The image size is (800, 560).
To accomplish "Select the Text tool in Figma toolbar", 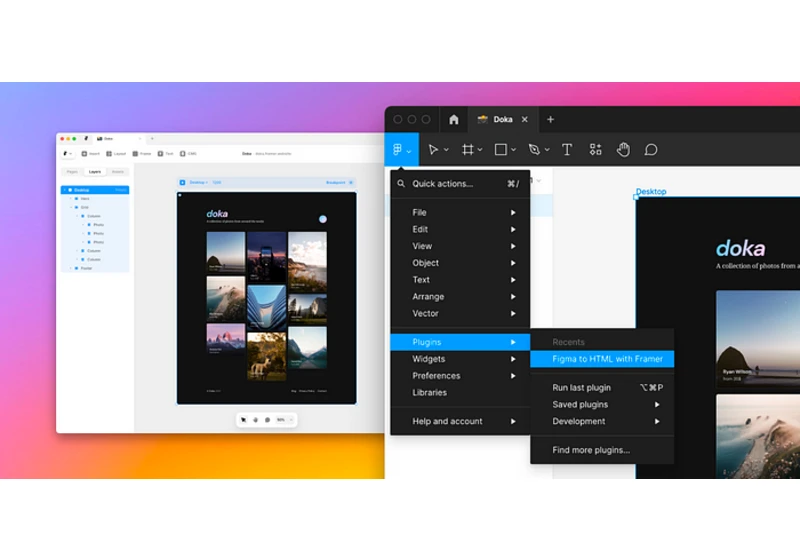I will [567, 149].
